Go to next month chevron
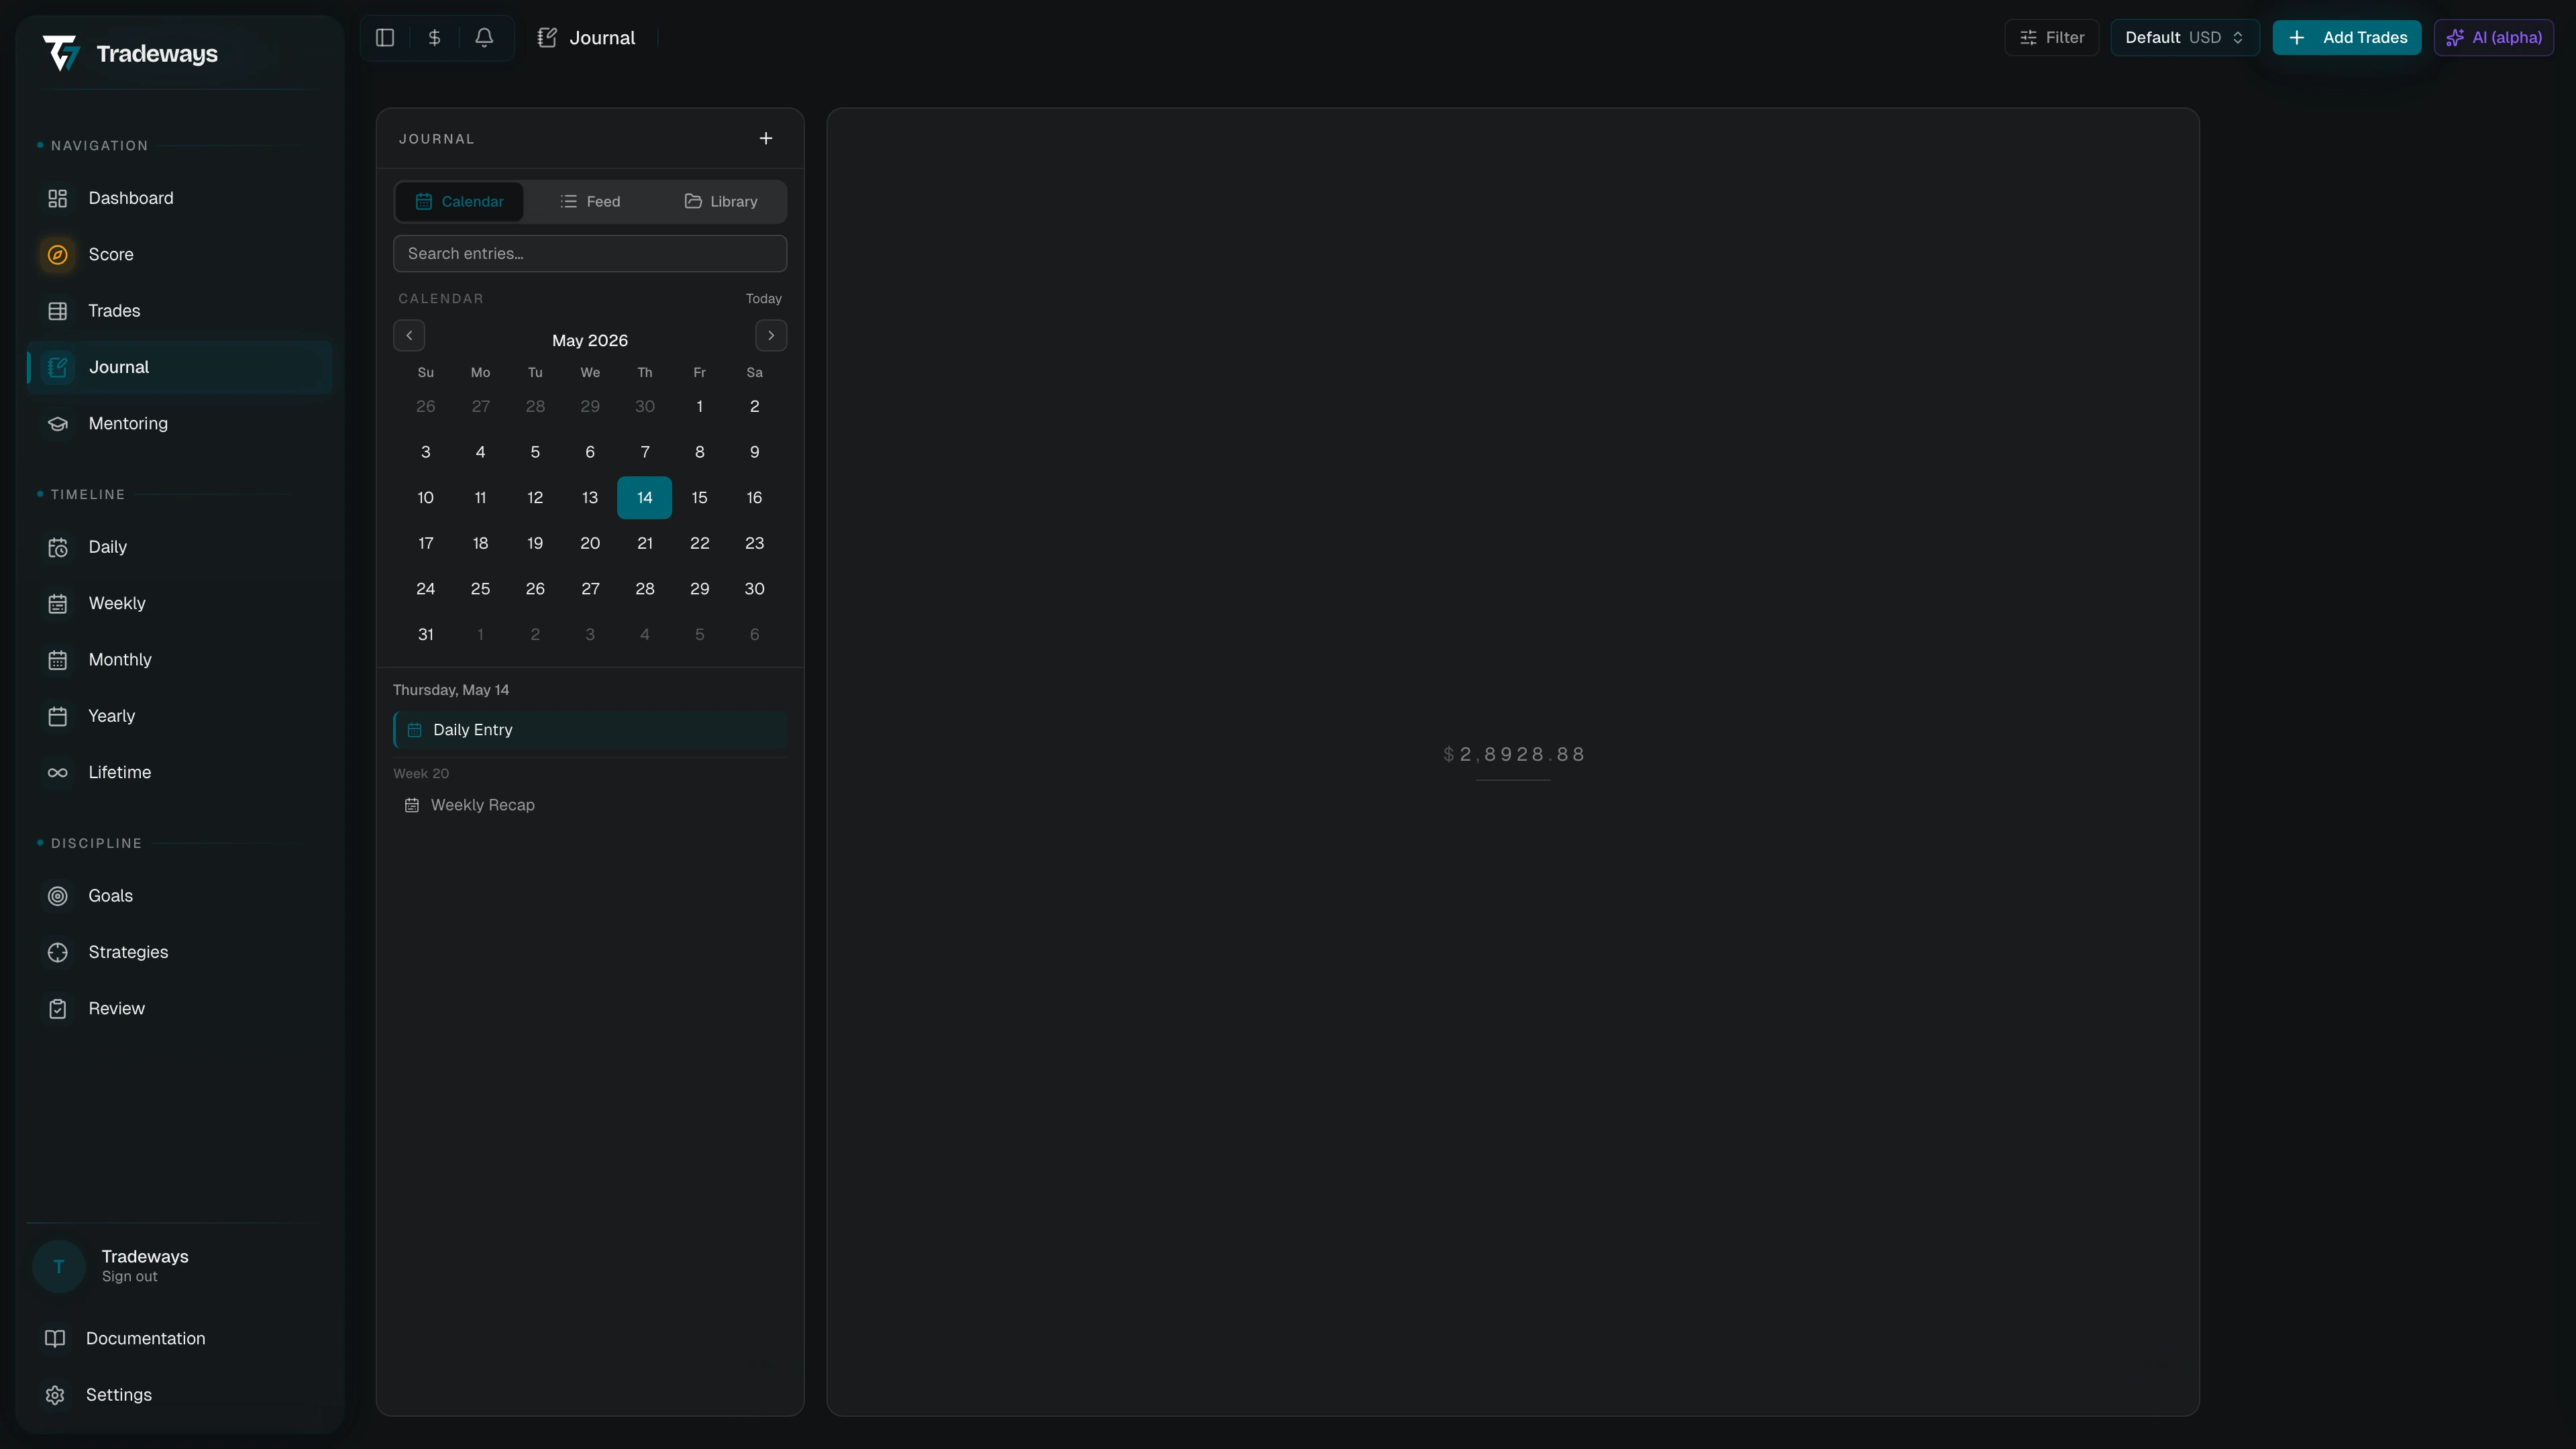This screenshot has width=2576, height=1449. 771,335
